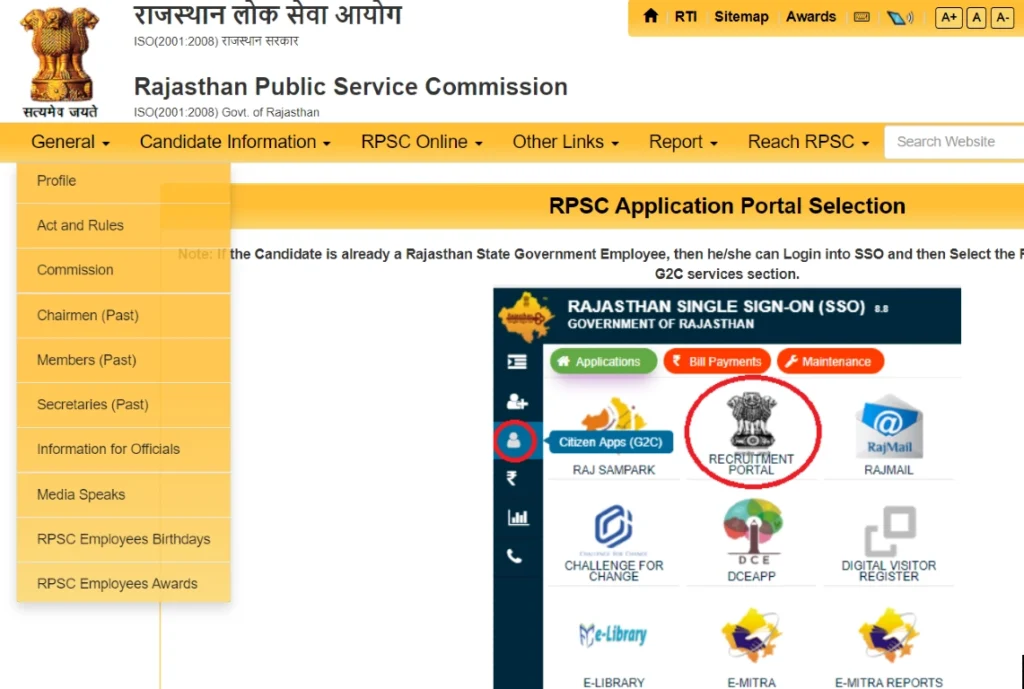Click the rupee sidebar icon

[512, 479]
